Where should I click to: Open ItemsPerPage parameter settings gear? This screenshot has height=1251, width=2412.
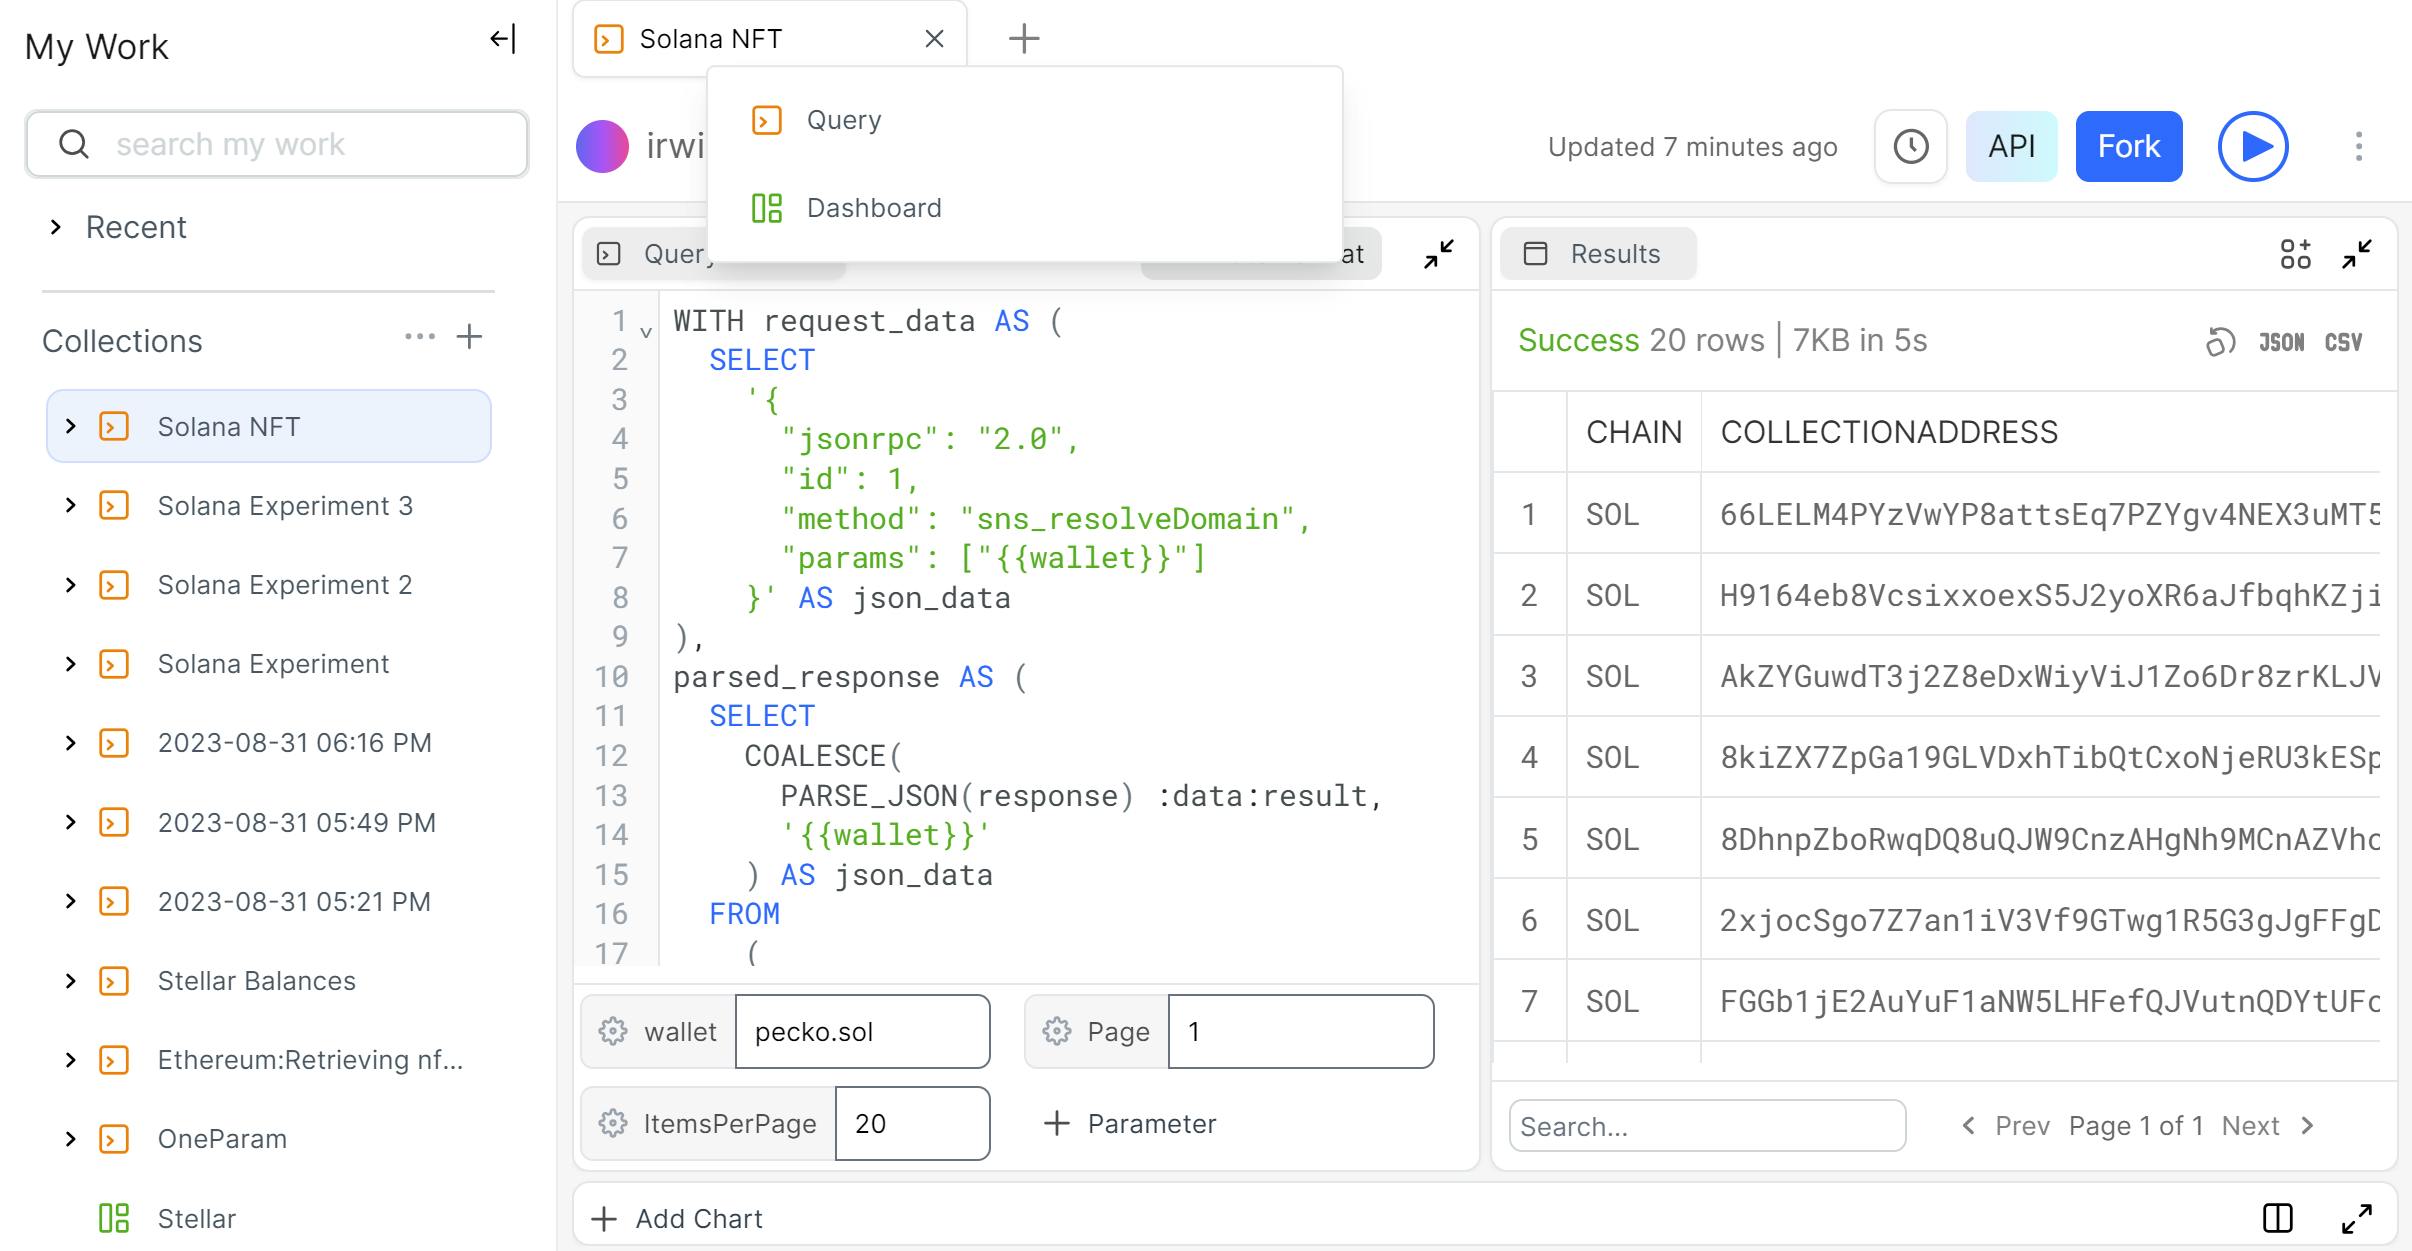pyautogui.click(x=613, y=1123)
